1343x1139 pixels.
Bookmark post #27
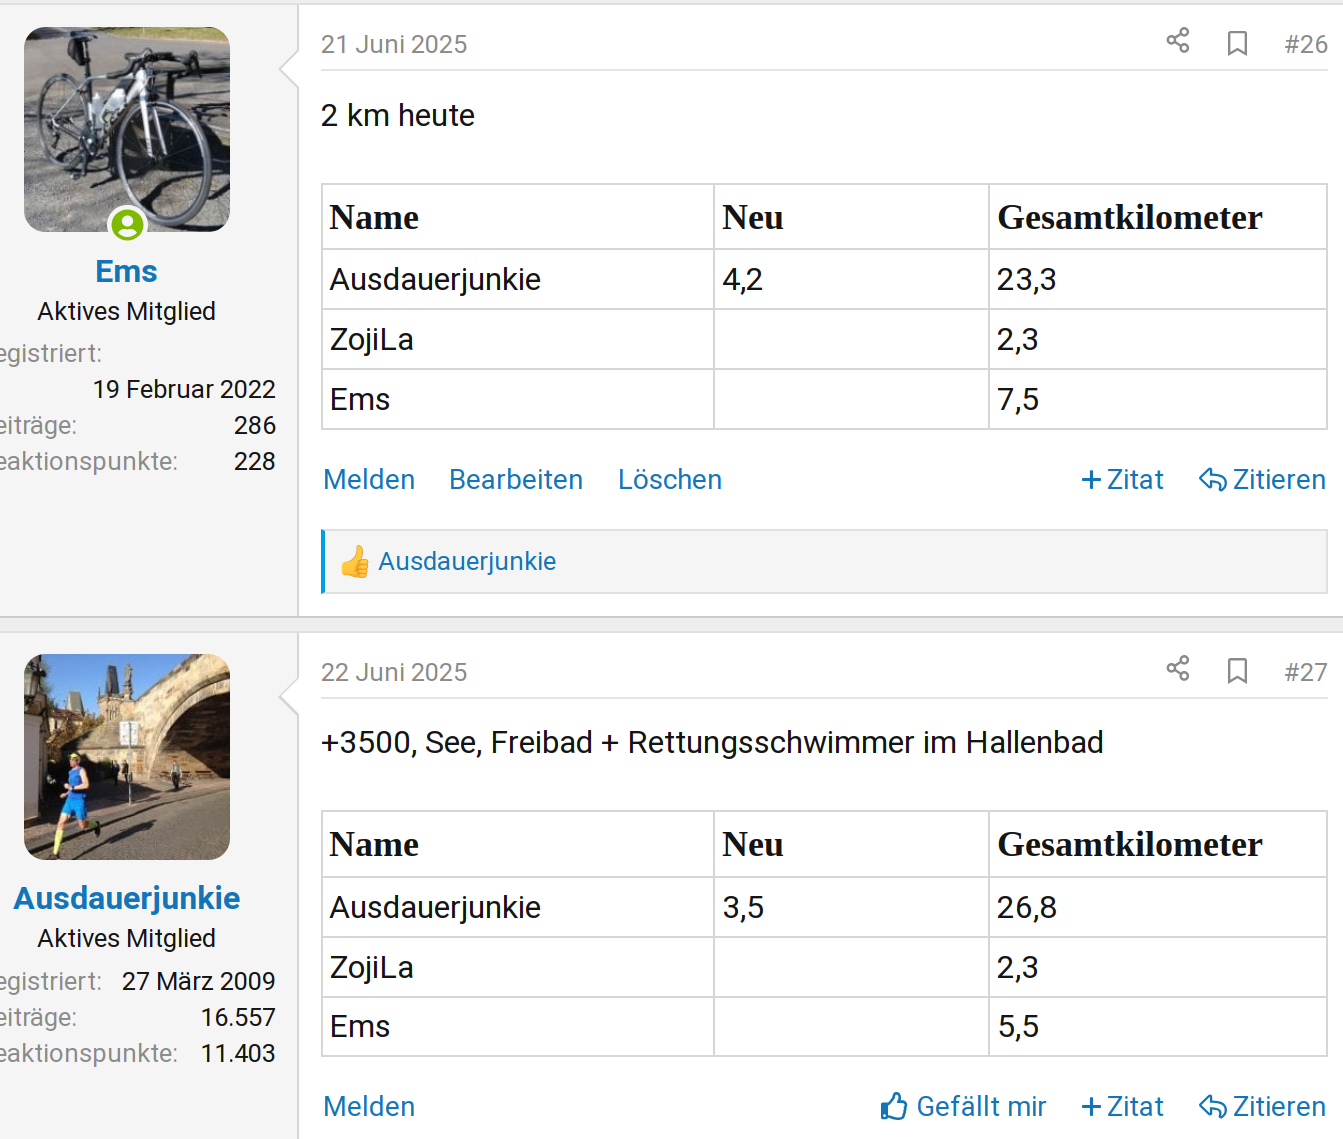click(1237, 671)
